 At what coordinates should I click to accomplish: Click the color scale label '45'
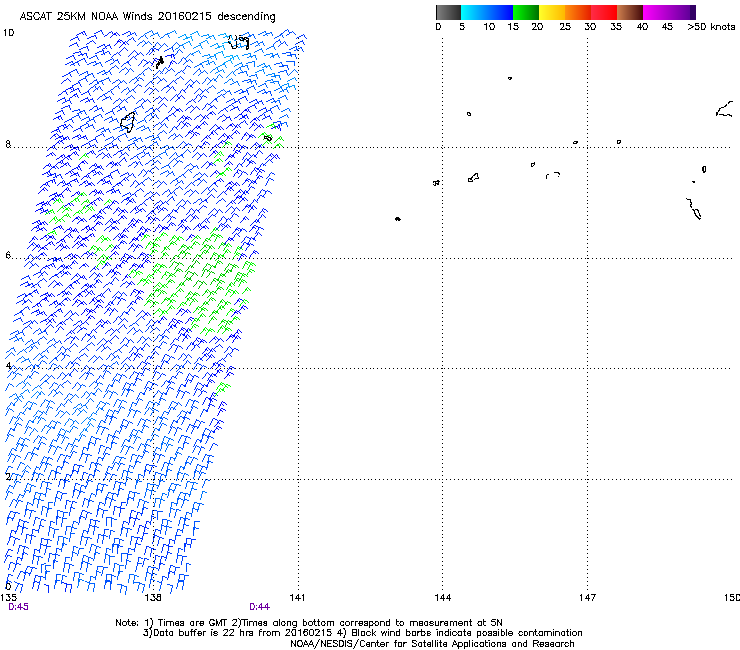click(x=667, y=27)
